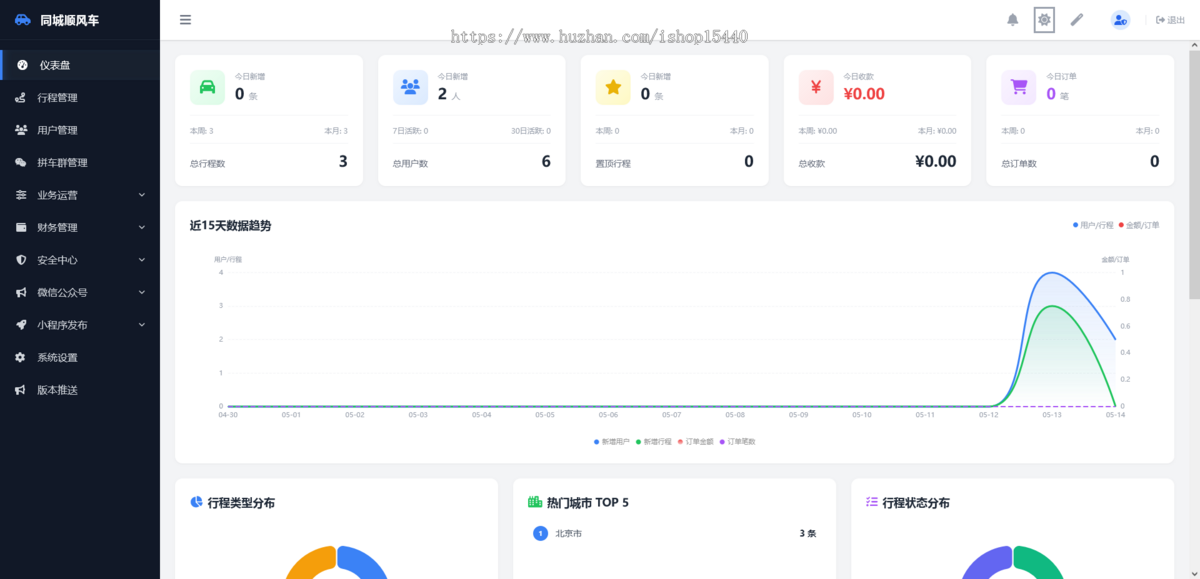Toggle the 订单金额 legend series
Viewport: 1200px width, 579px height.
click(x=696, y=441)
